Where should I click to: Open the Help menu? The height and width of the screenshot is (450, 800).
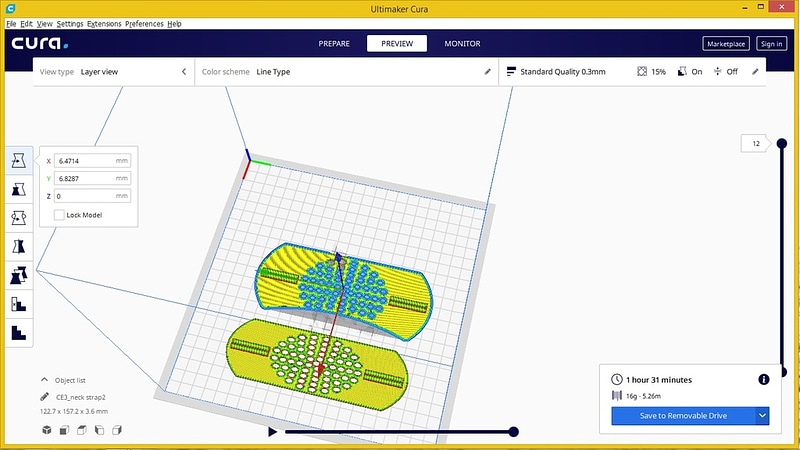174,23
